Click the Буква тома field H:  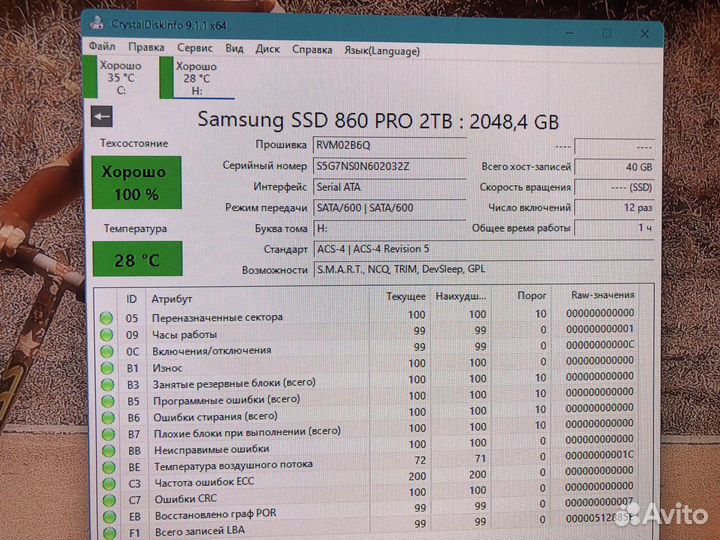pyautogui.click(x=389, y=228)
